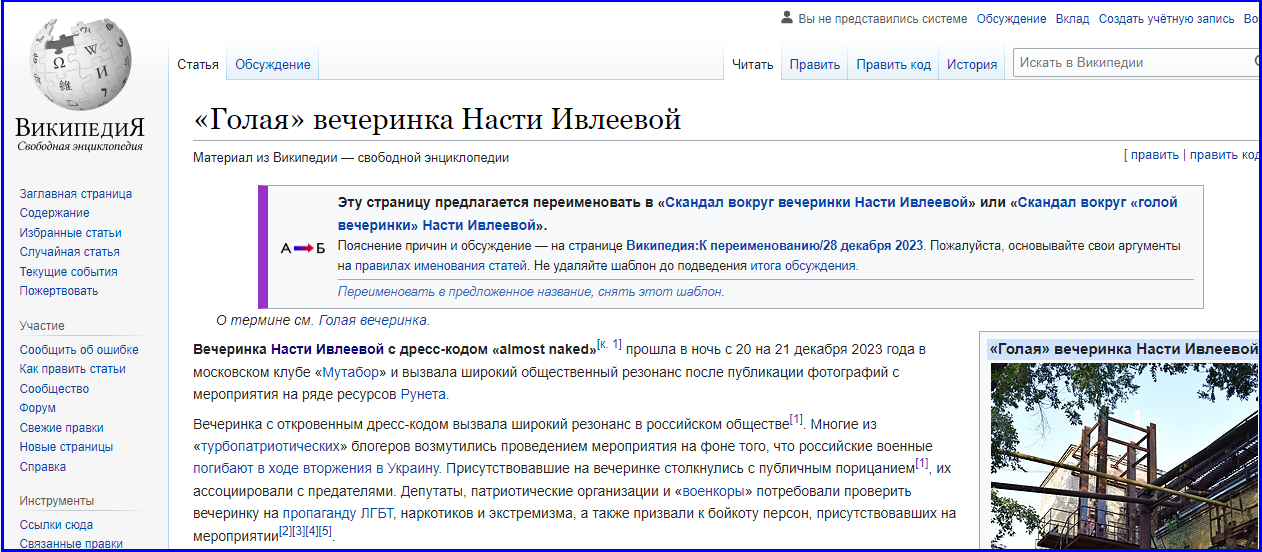Select the Читать tab
The height and width of the screenshot is (552, 1262).
tap(753, 64)
